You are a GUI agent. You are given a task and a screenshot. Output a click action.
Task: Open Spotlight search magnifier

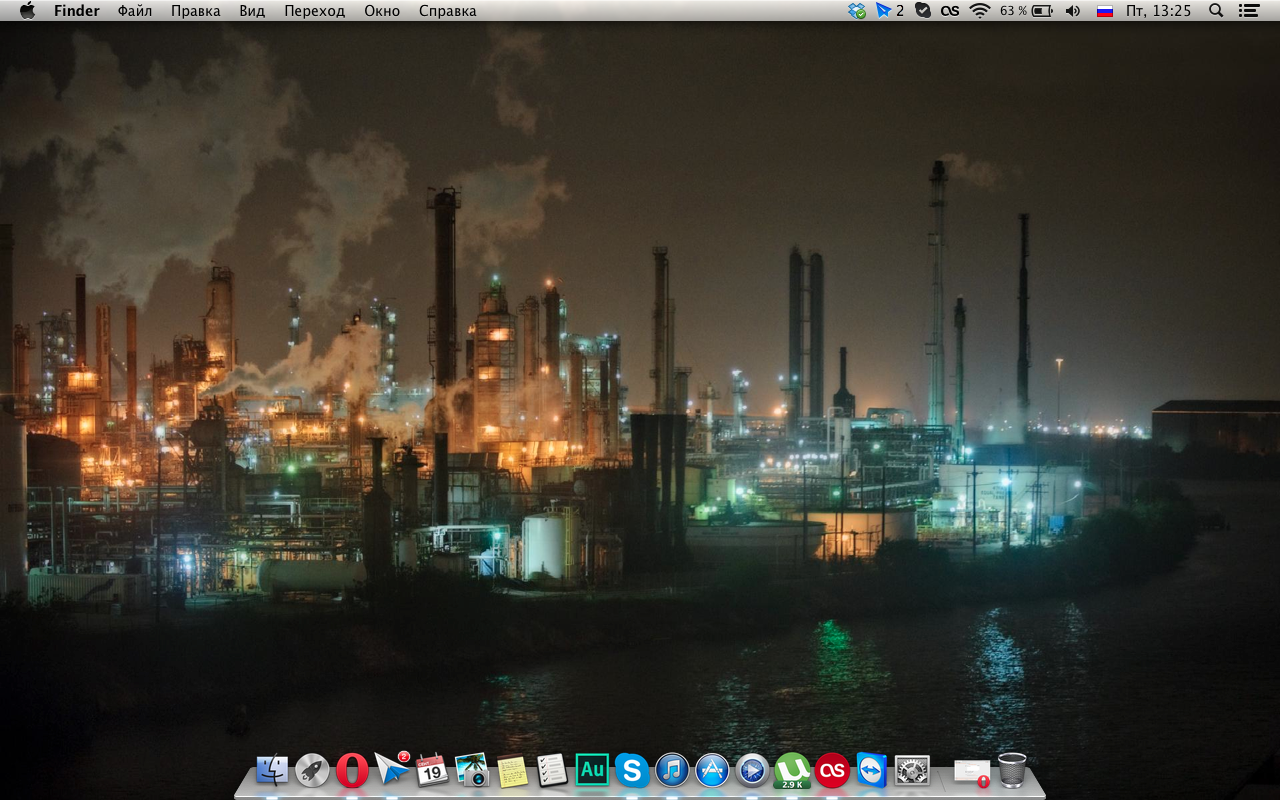click(x=1216, y=11)
